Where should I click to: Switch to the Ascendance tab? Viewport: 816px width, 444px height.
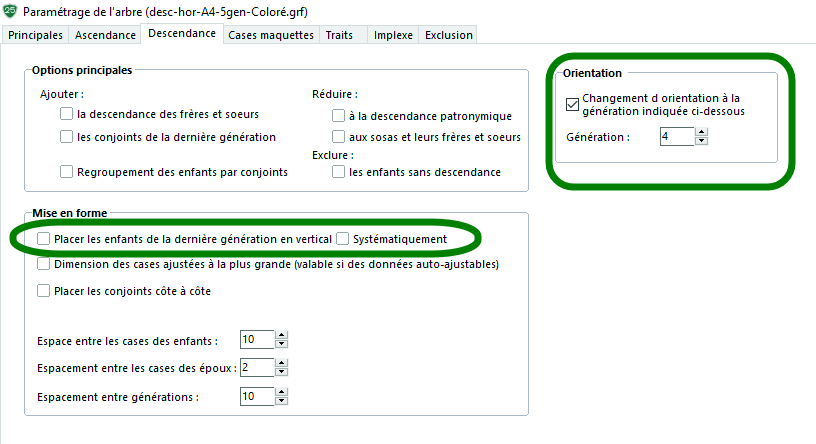tap(105, 35)
